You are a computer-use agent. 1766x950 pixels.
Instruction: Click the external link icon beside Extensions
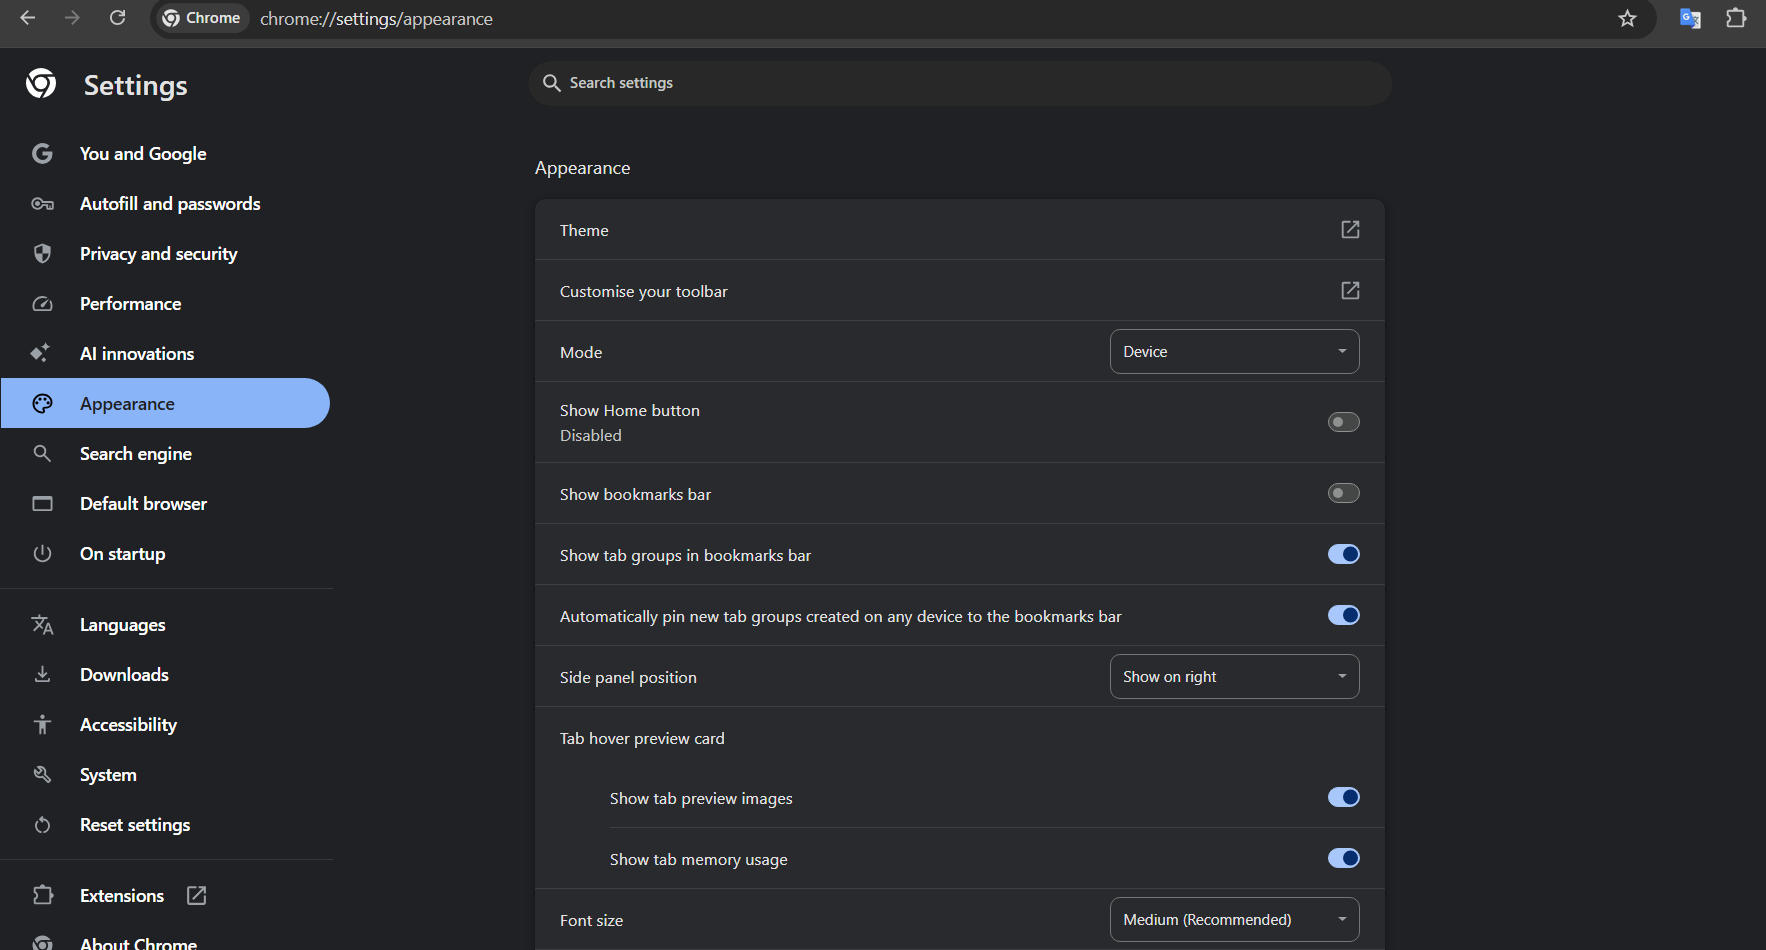coord(197,896)
